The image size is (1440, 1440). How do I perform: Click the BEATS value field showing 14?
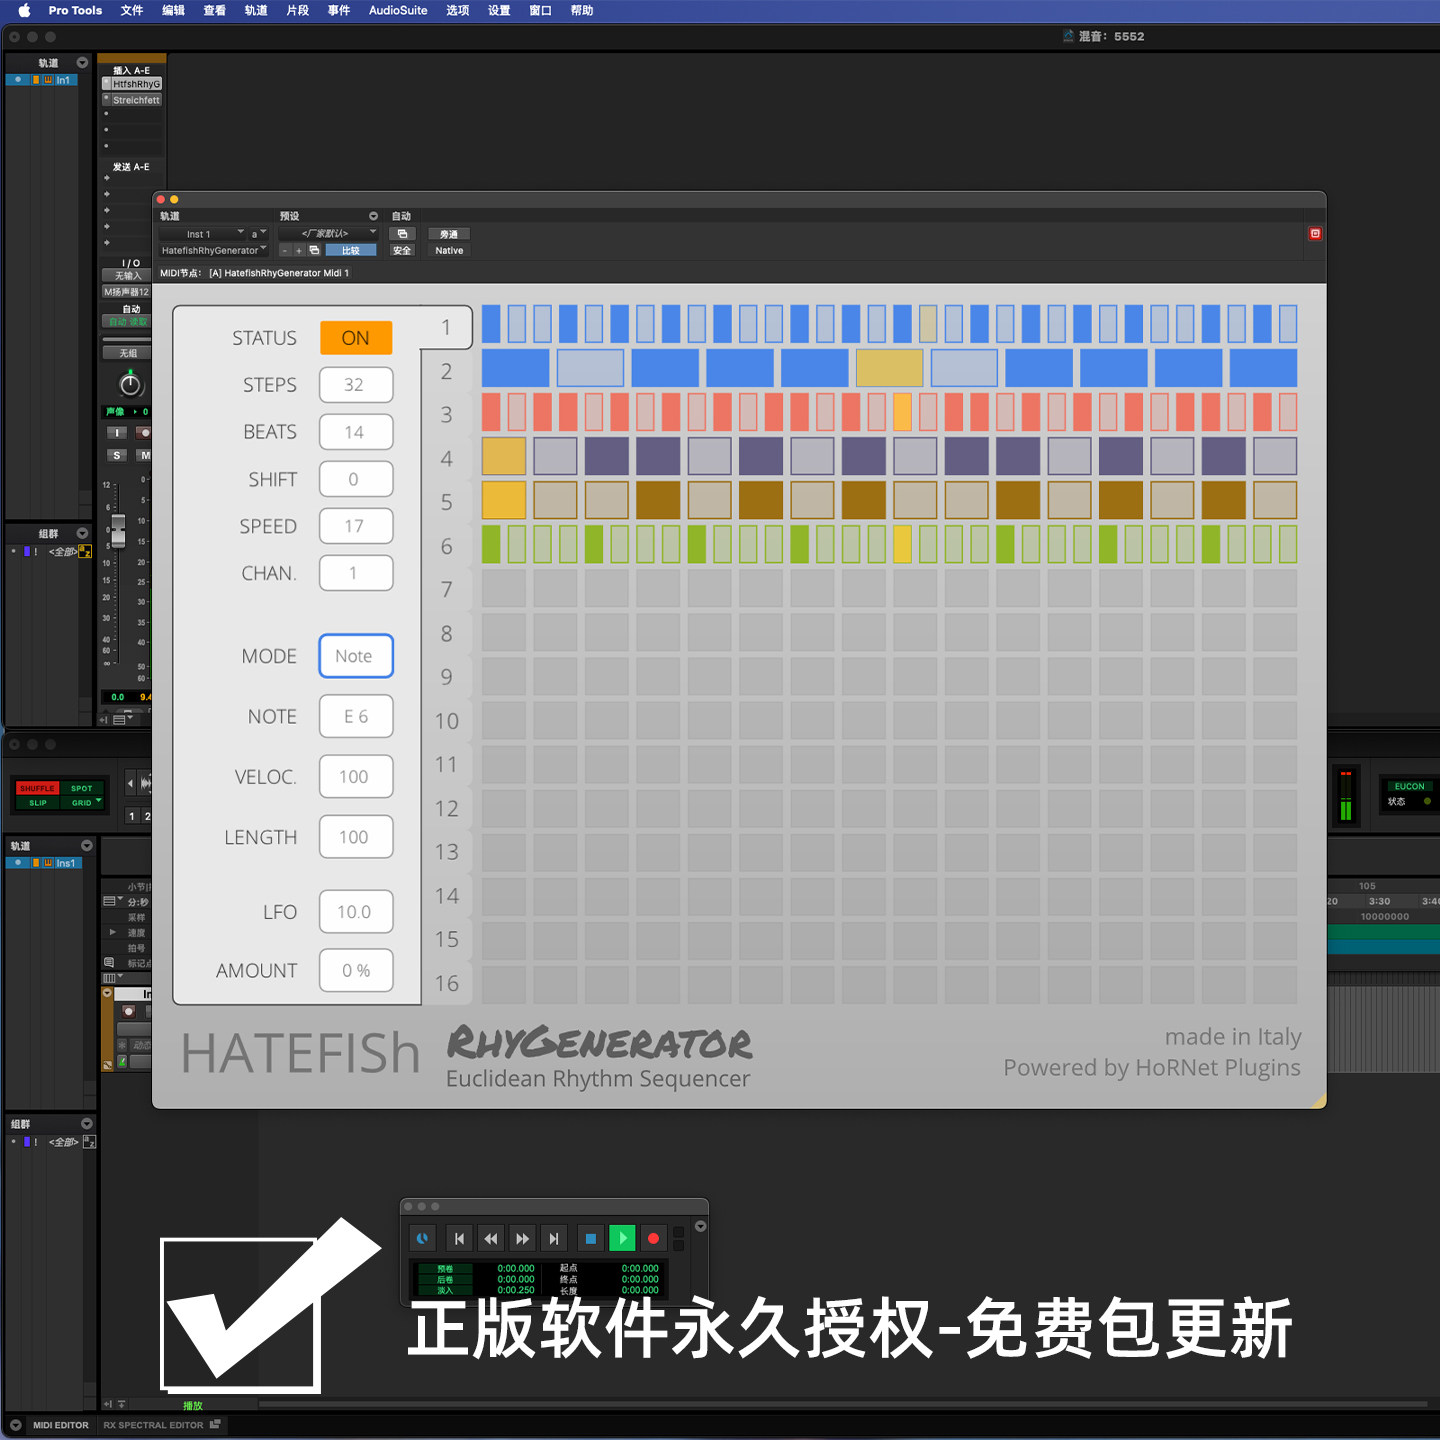[x=356, y=432]
